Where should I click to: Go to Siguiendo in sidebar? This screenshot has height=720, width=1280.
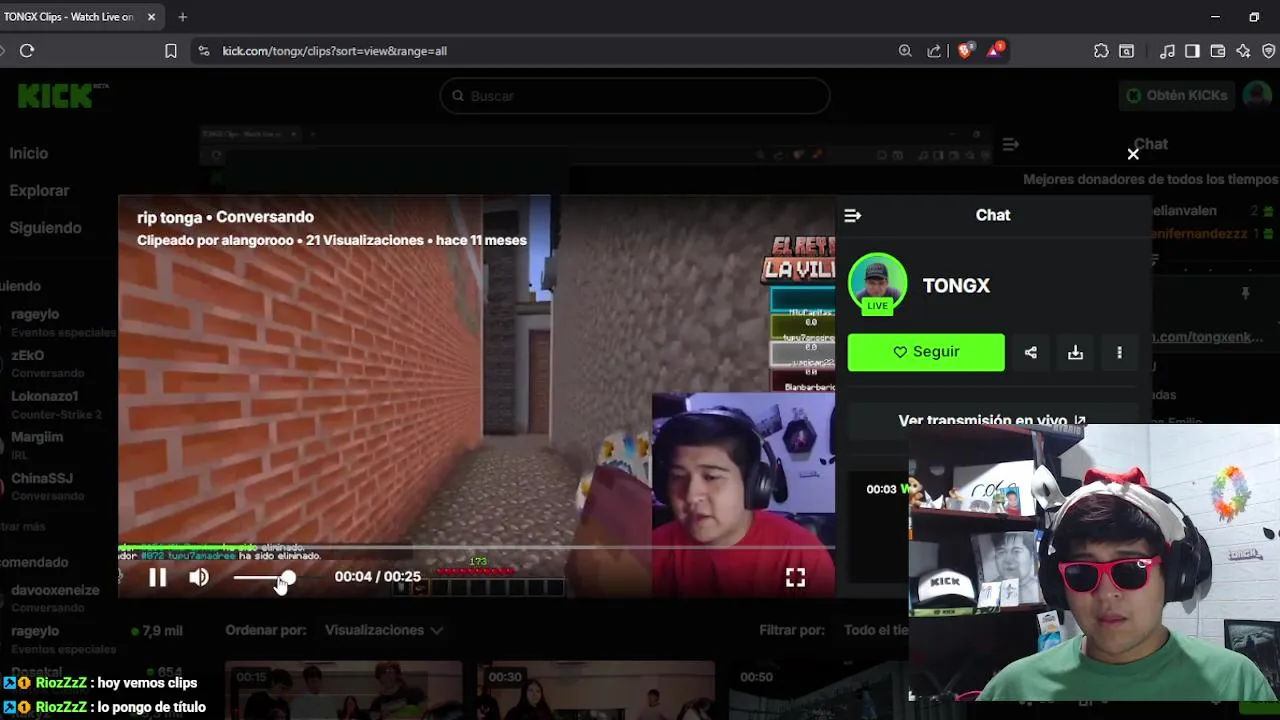45,227
